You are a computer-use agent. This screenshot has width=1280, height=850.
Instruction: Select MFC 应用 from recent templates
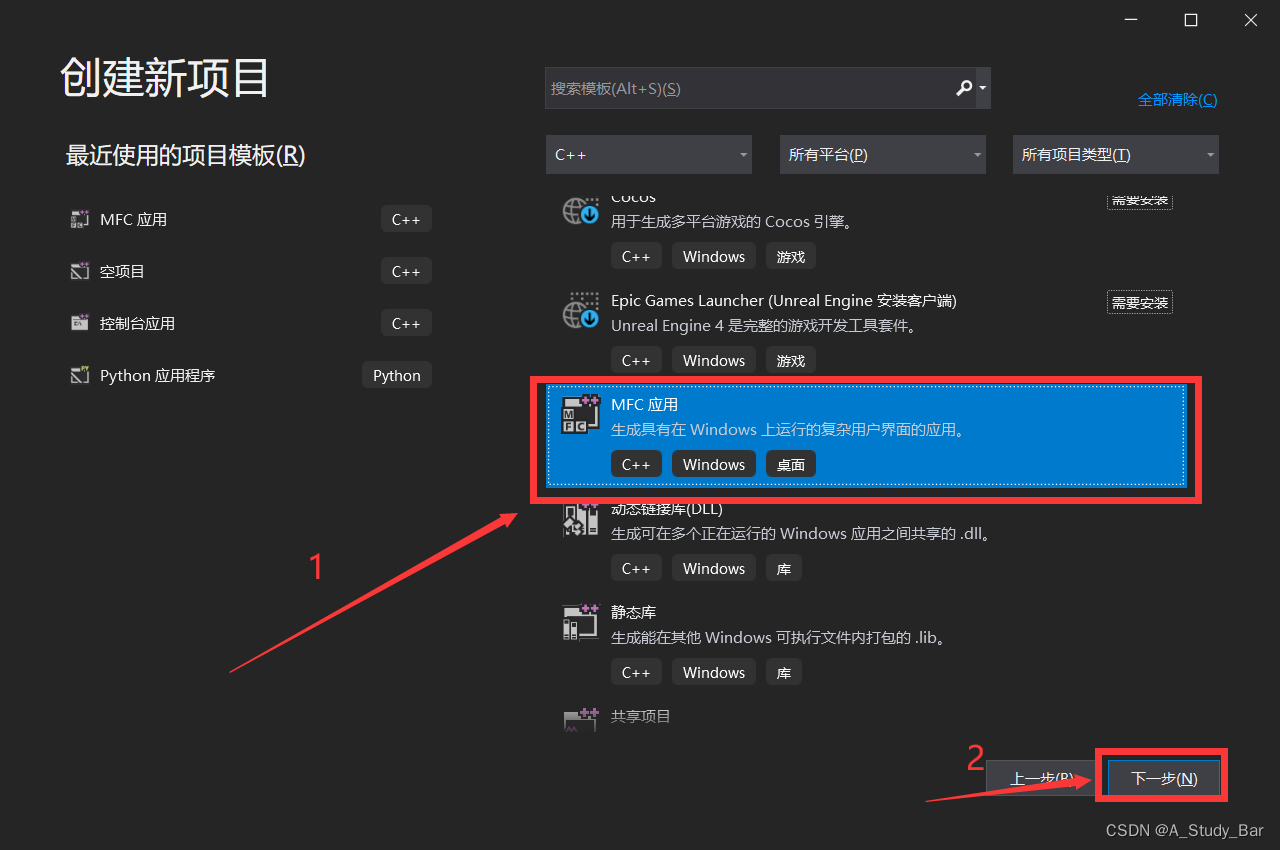250,219
